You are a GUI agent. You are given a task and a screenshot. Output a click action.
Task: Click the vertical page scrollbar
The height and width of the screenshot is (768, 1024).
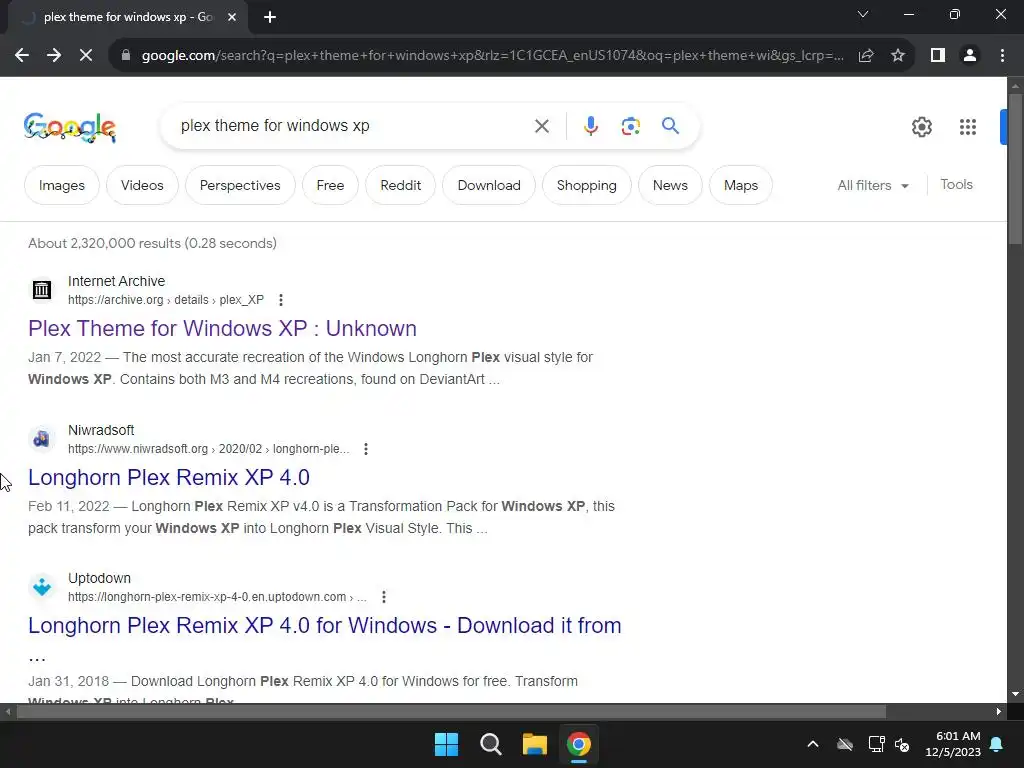(x=1015, y=168)
